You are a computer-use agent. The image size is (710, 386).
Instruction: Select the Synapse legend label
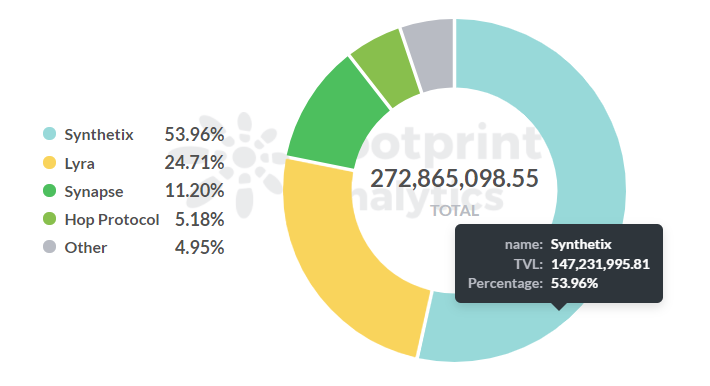pos(94,192)
